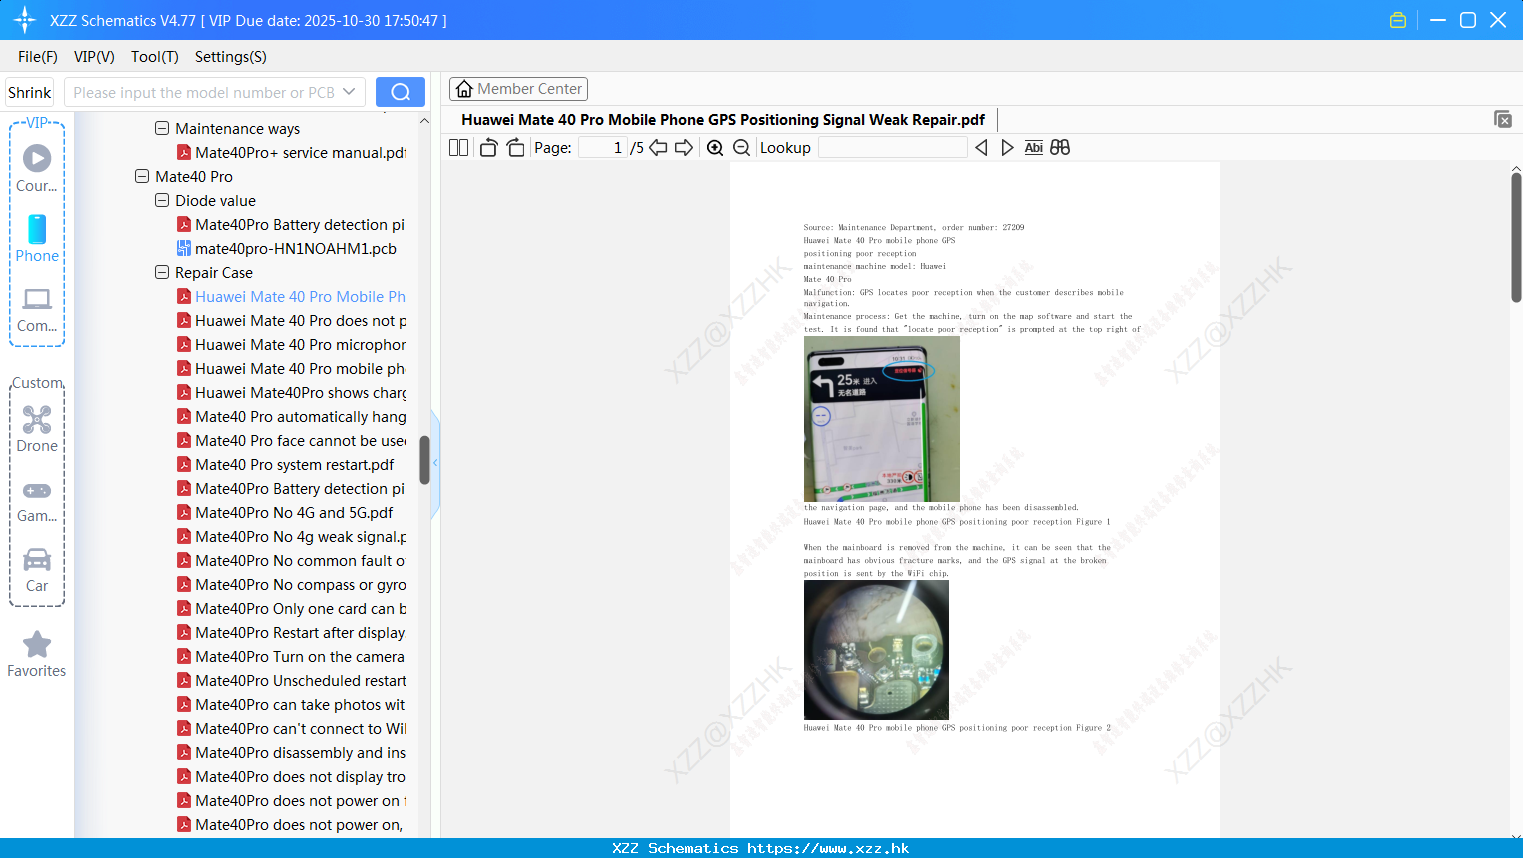This screenshot has width=1523, height=858.
Task: Open Huawei Mate 40 Pro Mobile Ph repair case
Action: pyautogui.click(x=291, y=296)
